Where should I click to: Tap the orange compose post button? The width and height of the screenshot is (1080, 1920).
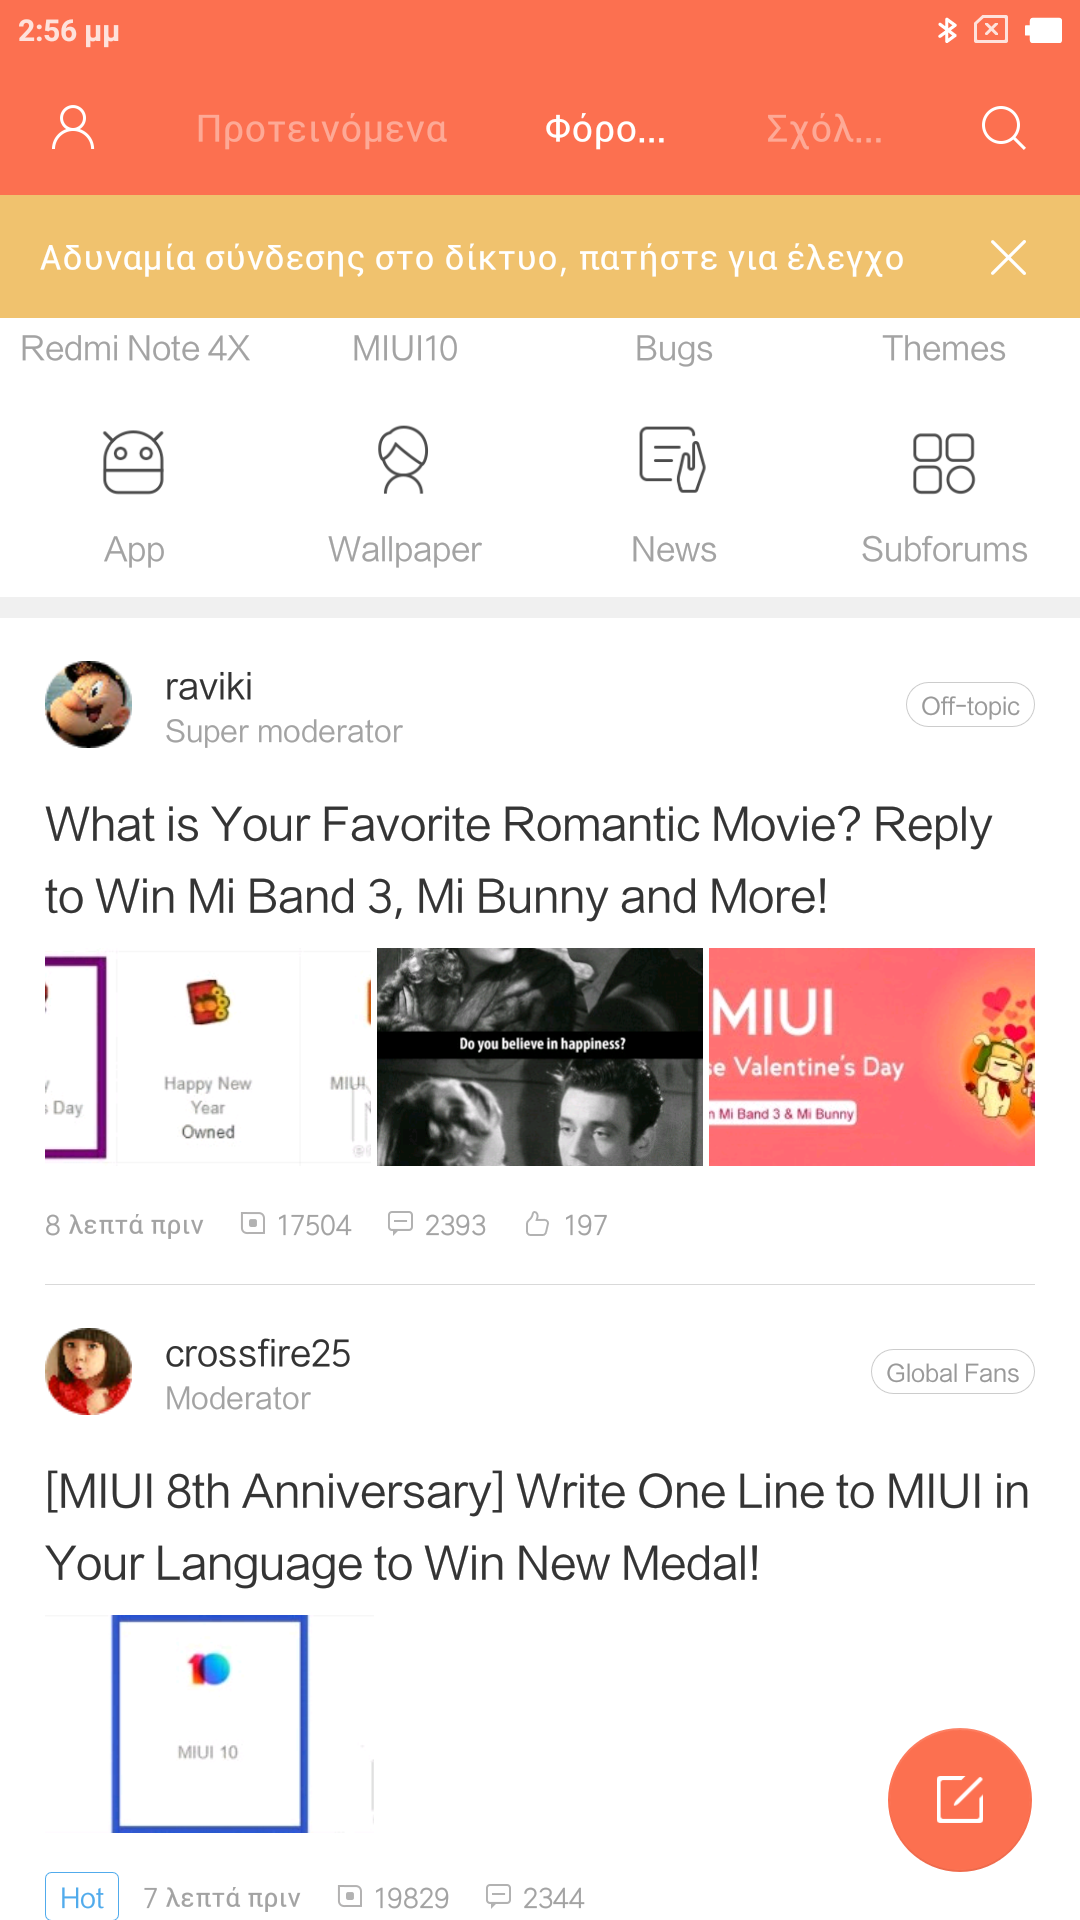960,1800
